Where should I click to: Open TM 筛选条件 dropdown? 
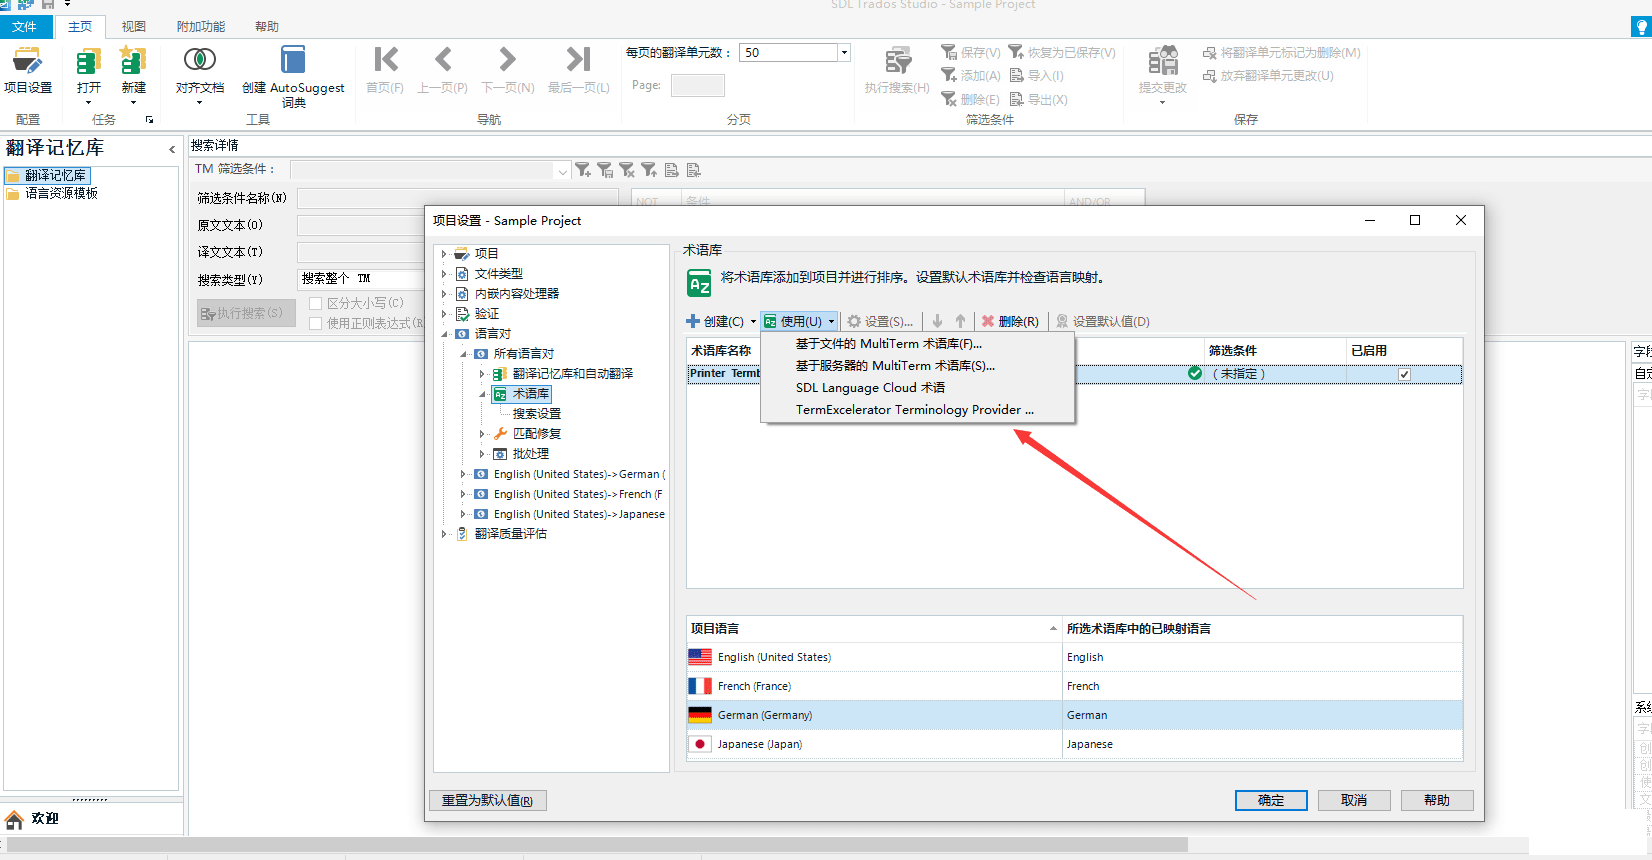point(562,171)
